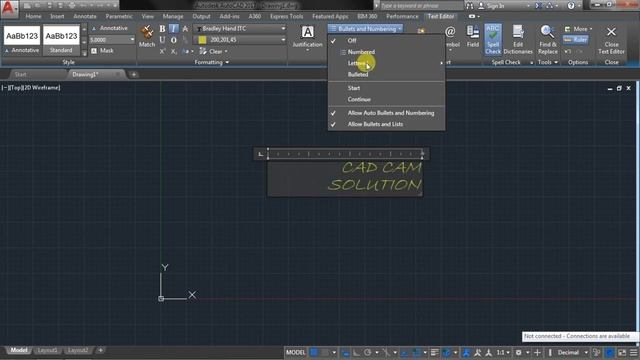Open the Clear formatting dropdown
This screenshot has height=360, width=640.
click(x=213, y=51)
